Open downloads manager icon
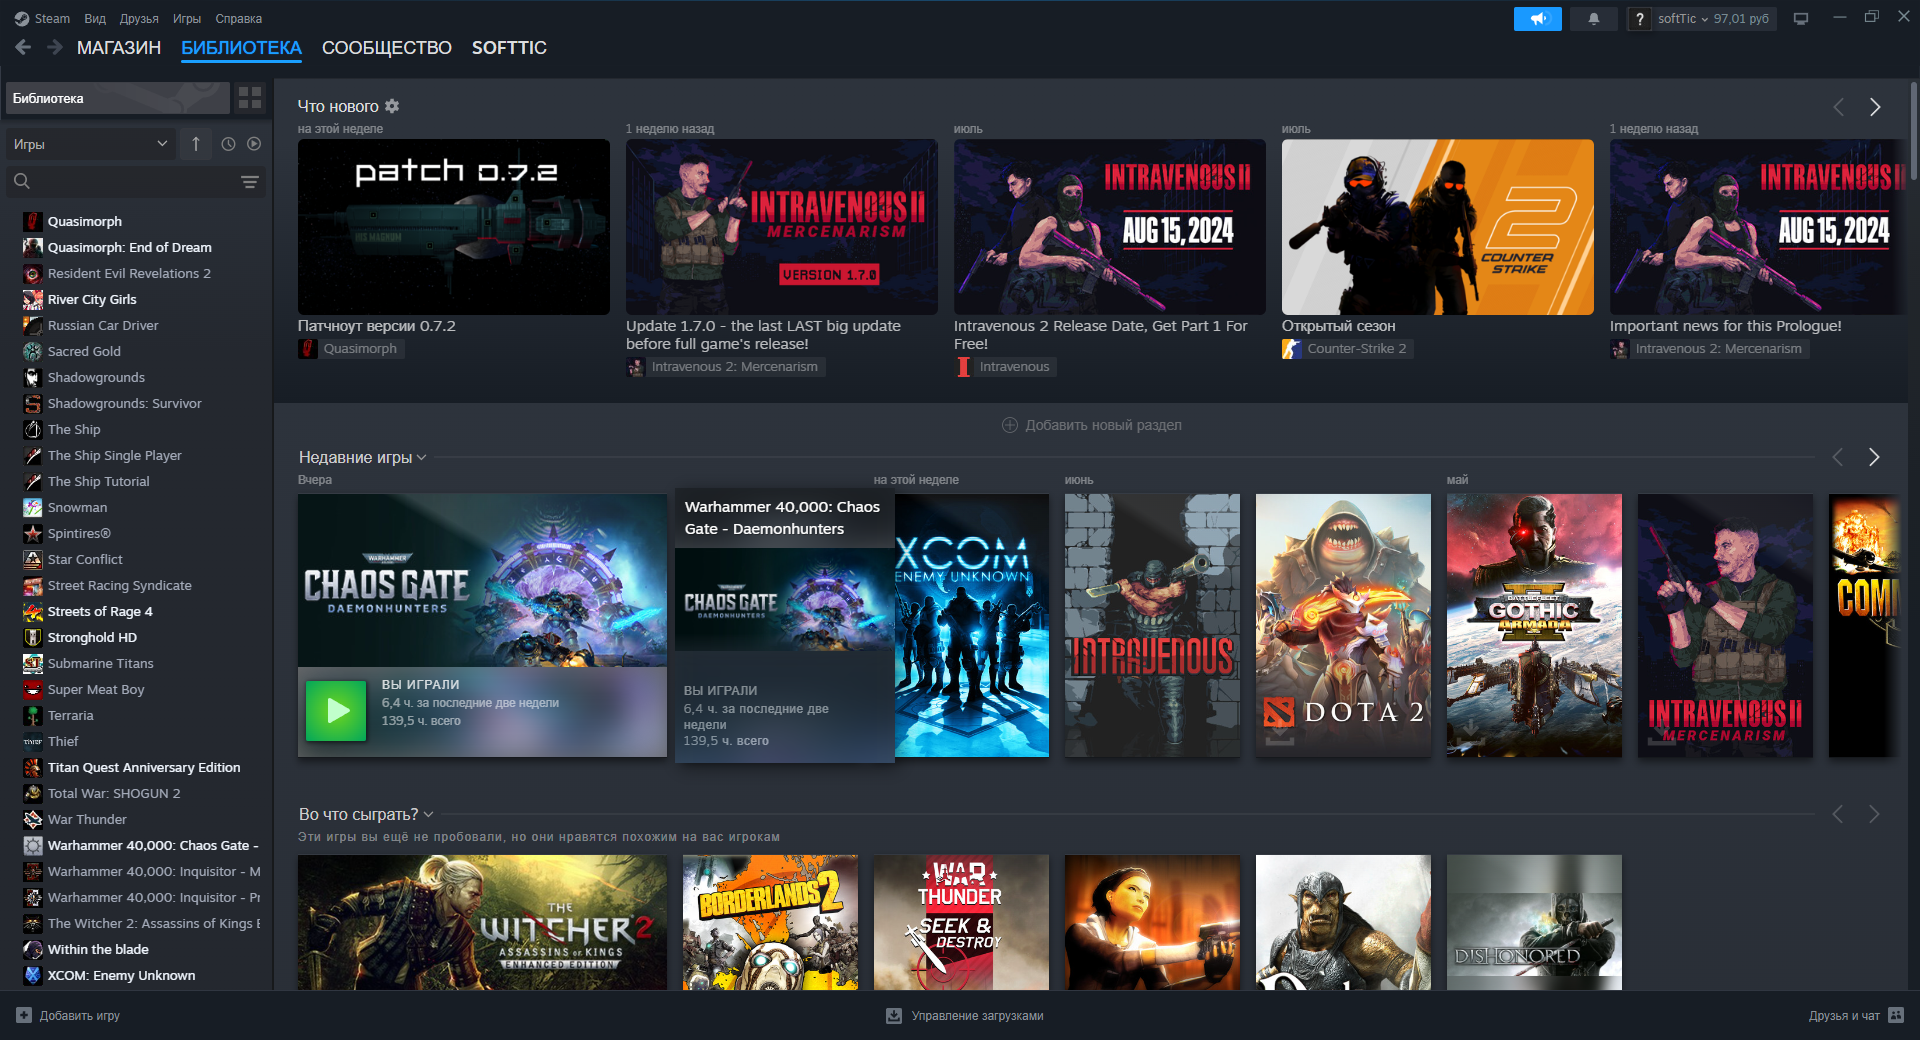This screenshot has width=1920, height=1040. pos(894,1015)
